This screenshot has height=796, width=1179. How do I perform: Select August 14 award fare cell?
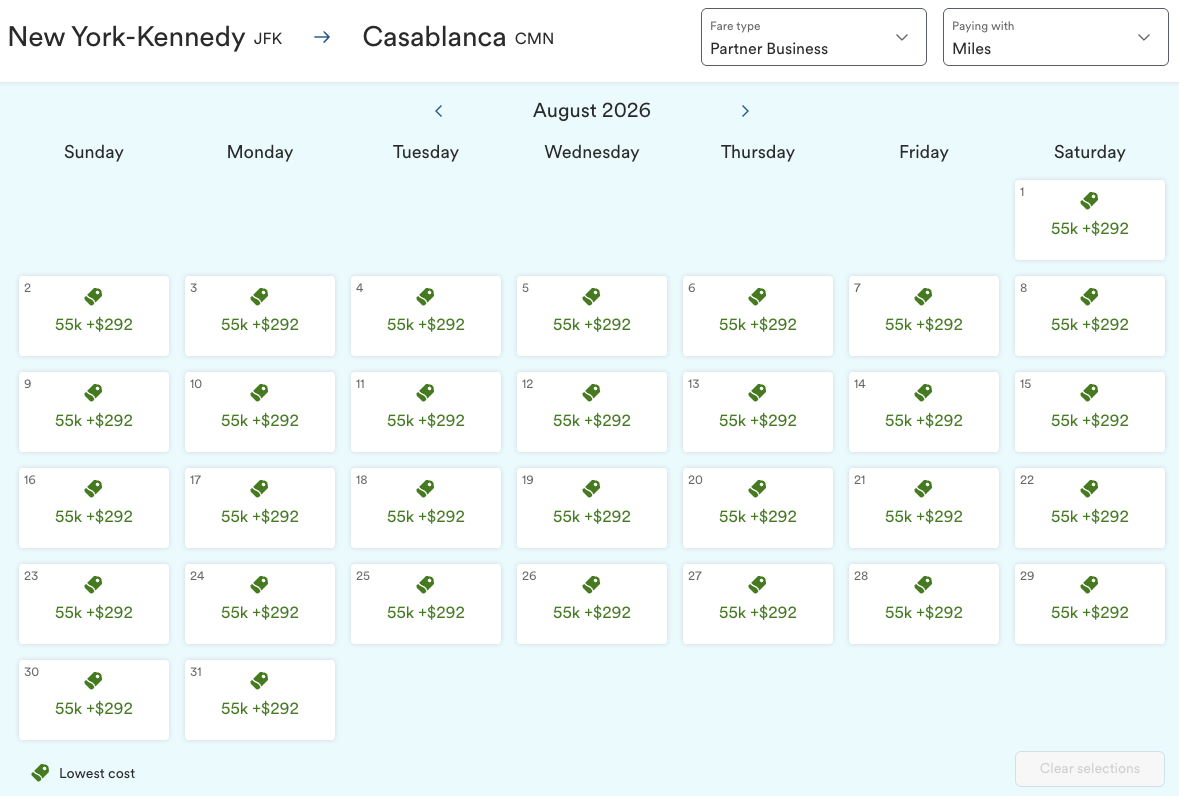pyautogui.click(x=923, y=412)
